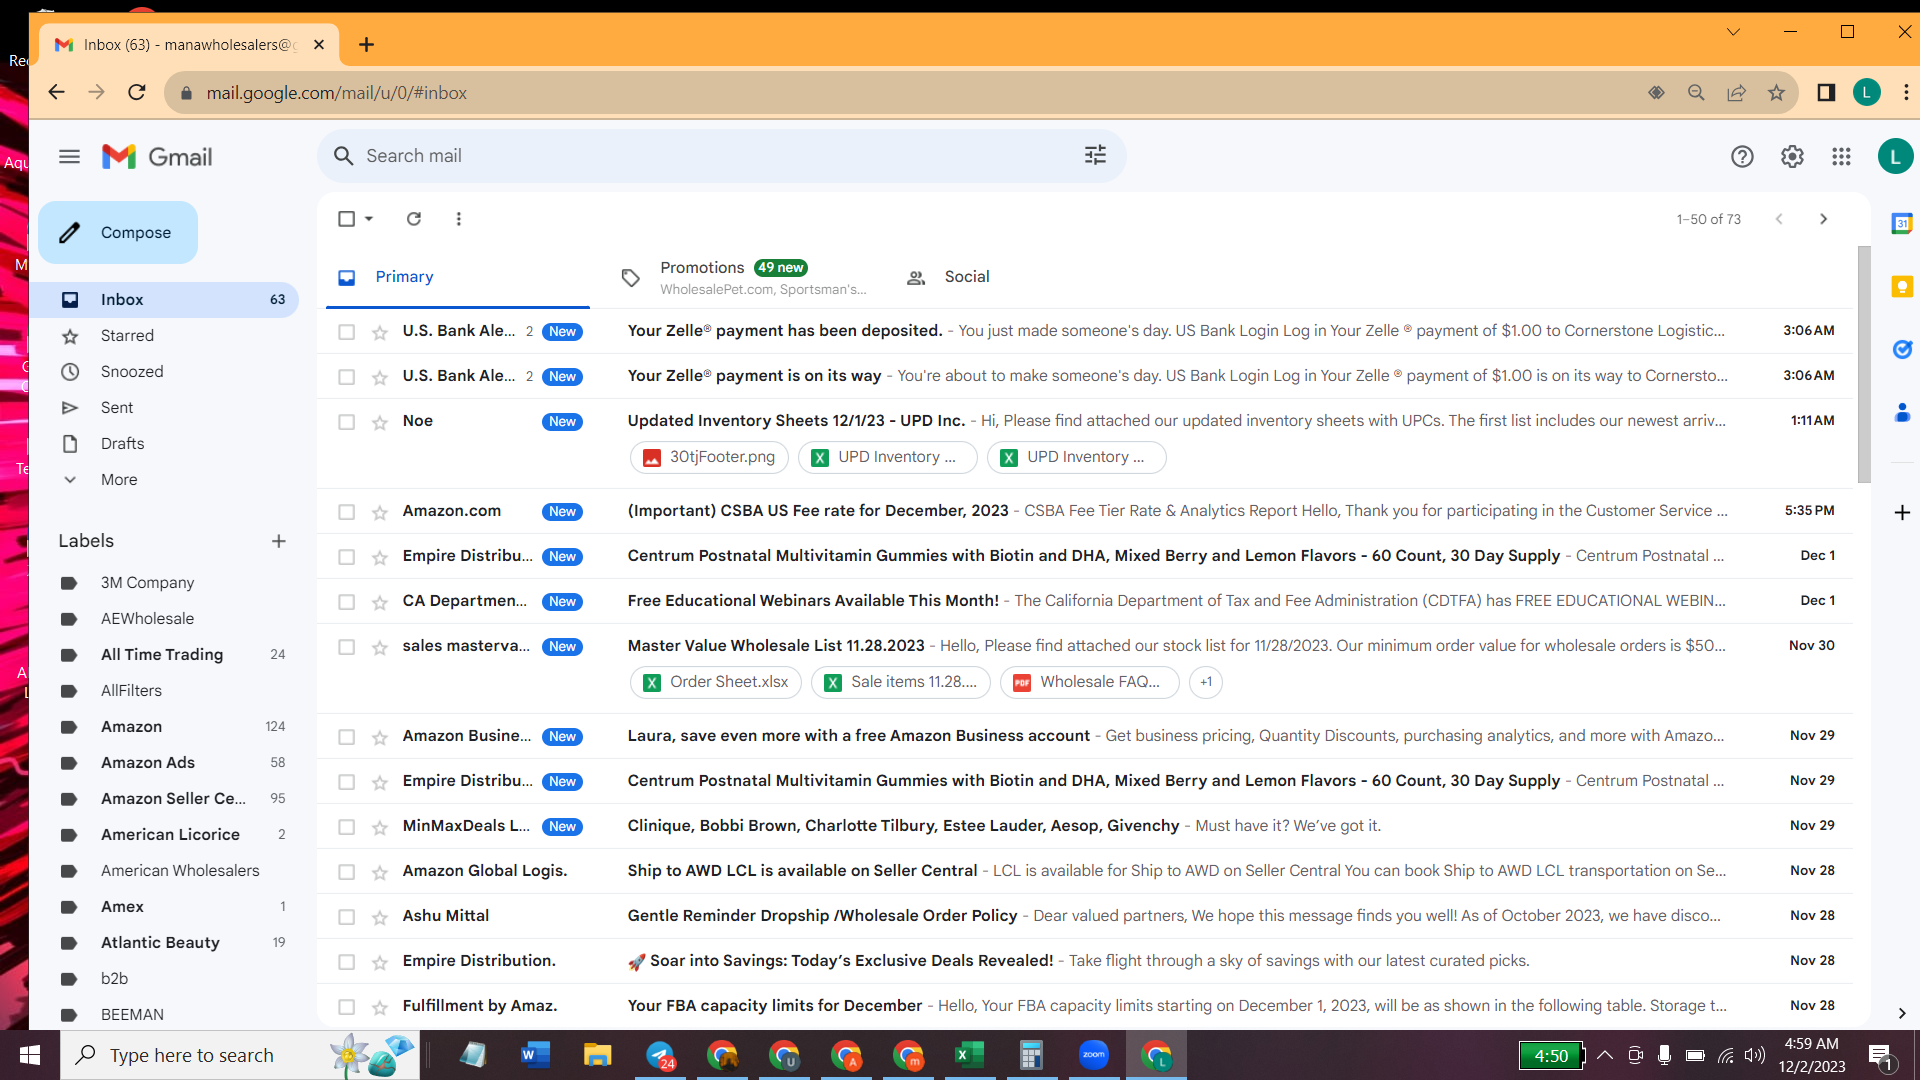This screenshot has height=1080, width=1920.
Task: Open the 30tjFooter.png attachment
Action: 709,457
